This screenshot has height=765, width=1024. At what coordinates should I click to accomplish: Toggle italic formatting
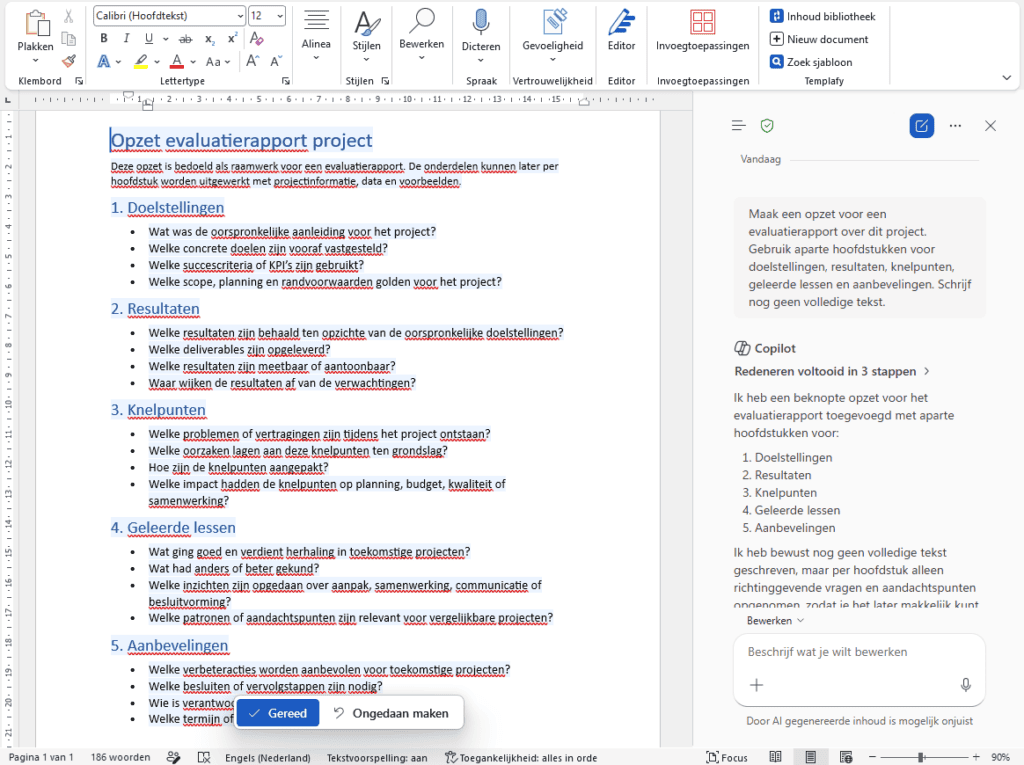[x=126, y=39]
